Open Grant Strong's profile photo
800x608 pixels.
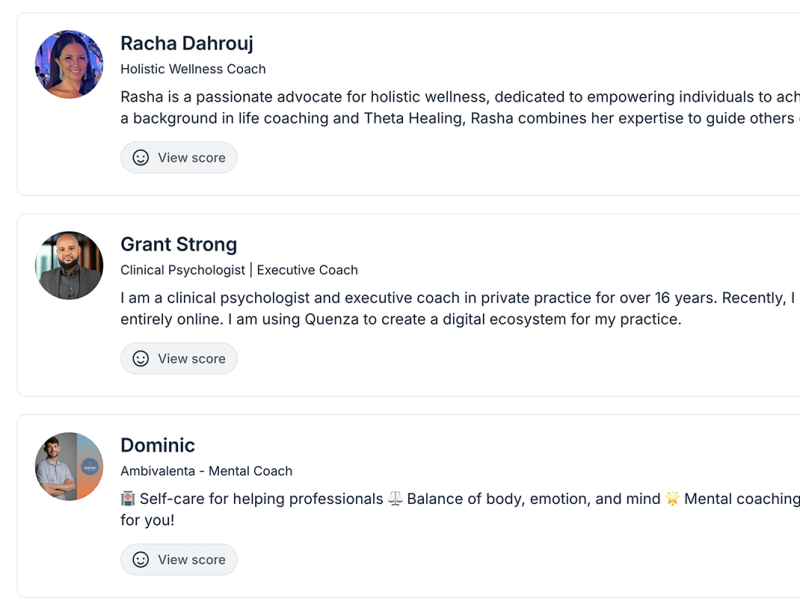pos(69,265)
